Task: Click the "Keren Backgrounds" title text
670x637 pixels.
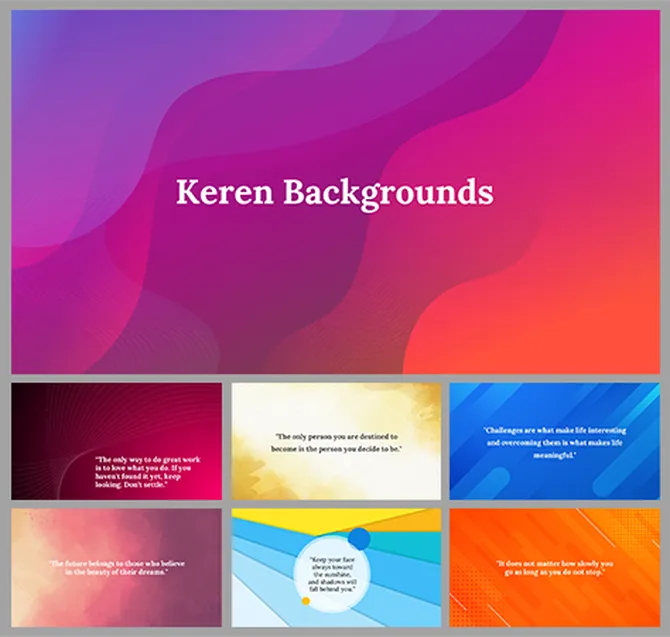Action: coord(334,191)
